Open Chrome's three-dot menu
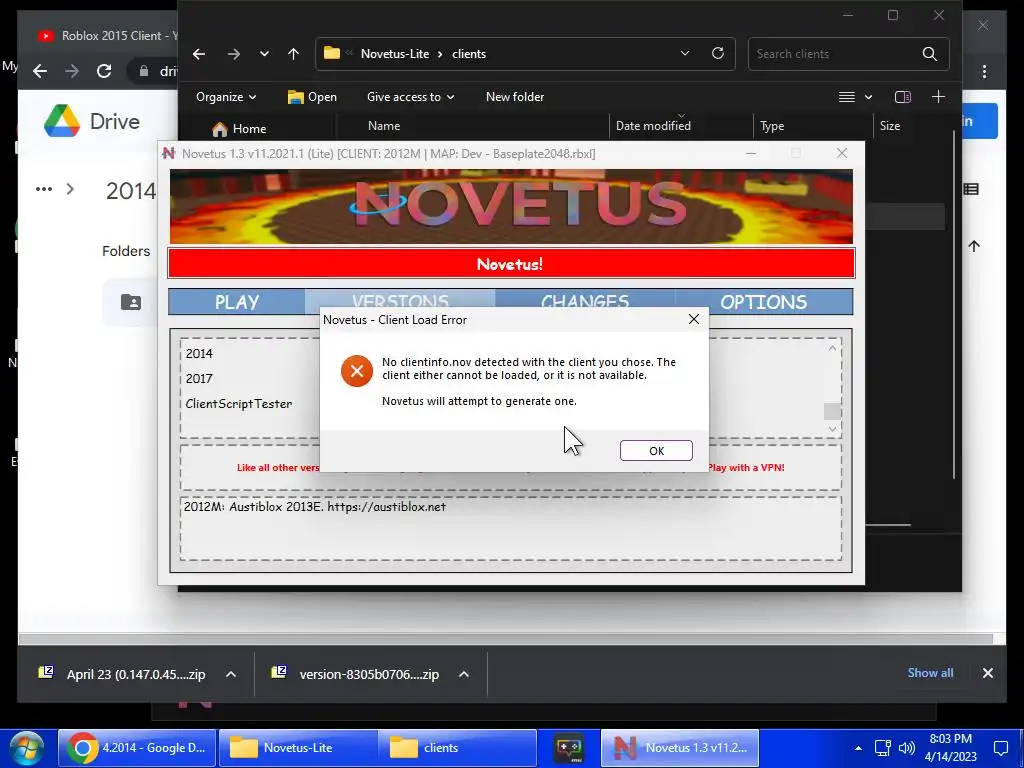Image resolution: width=1024 pixels, height=768 pixels. coord(984,71)
